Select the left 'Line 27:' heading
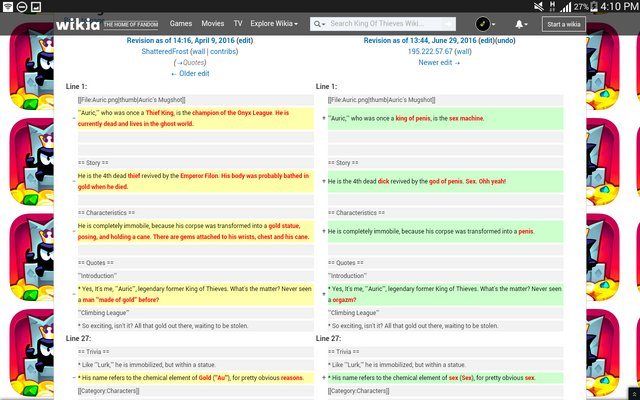The image size is (640, 400). (78, 338)
